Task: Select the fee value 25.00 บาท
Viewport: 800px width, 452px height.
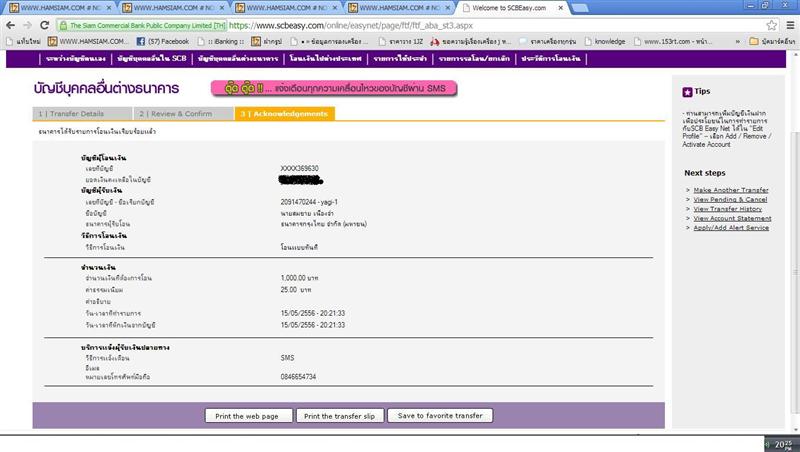Action: point(296,290)
